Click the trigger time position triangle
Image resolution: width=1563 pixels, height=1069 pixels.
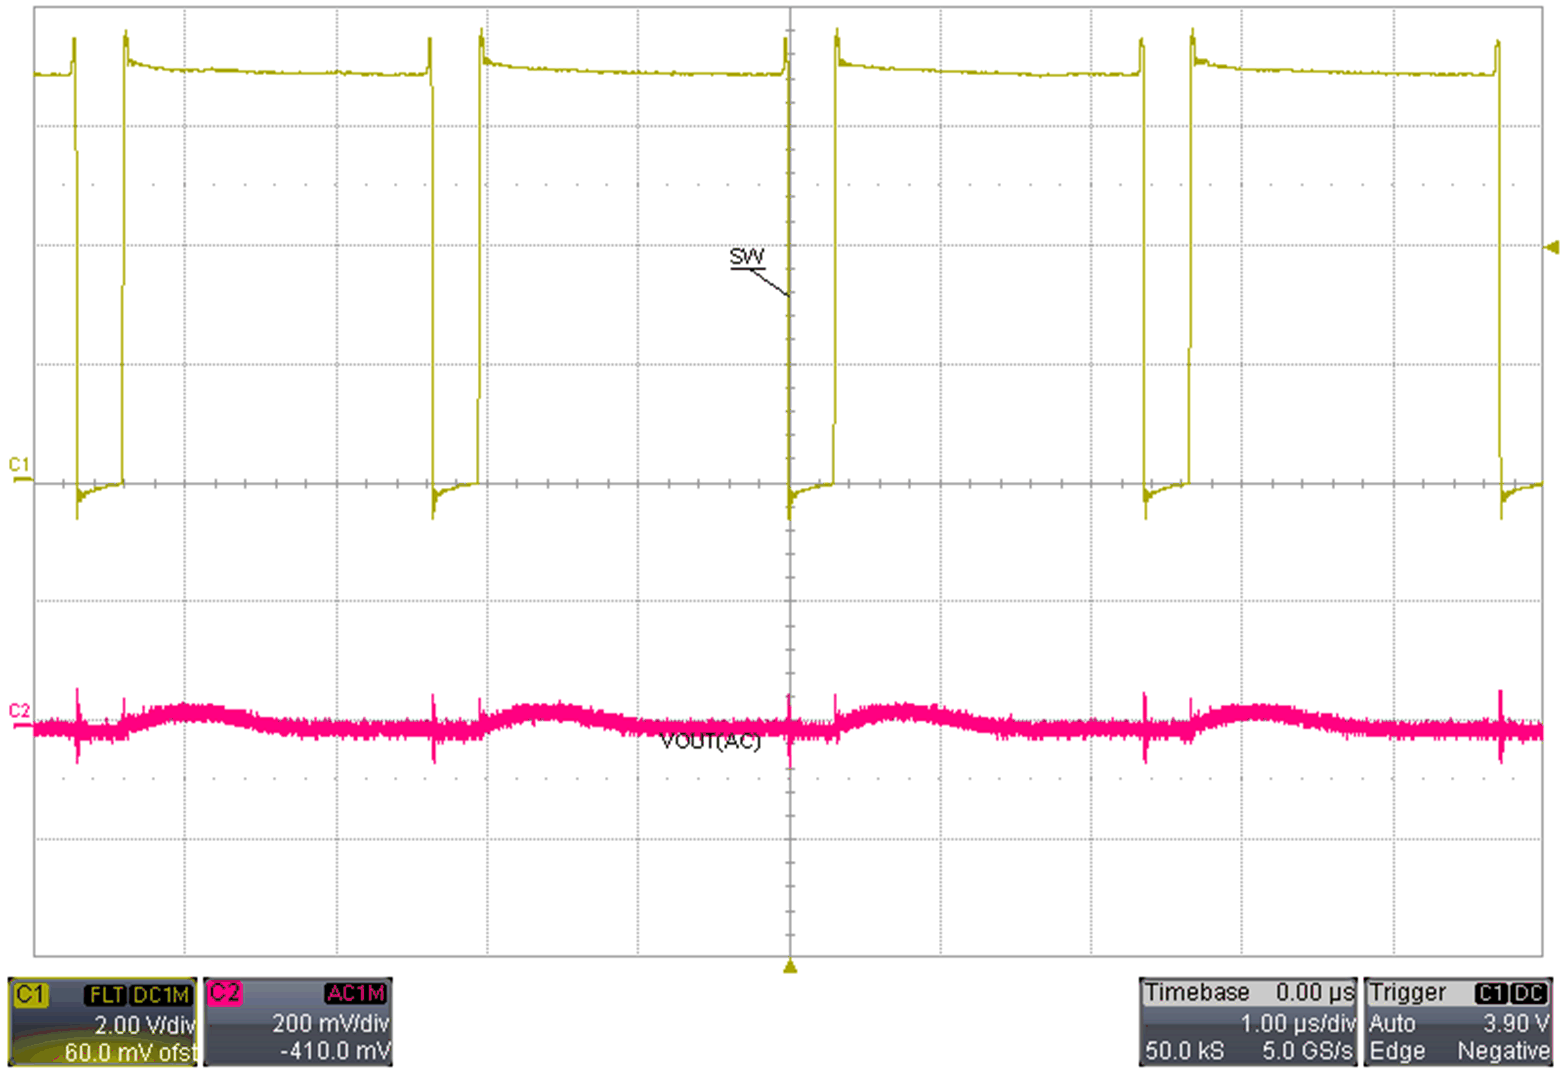click(790, 966)
